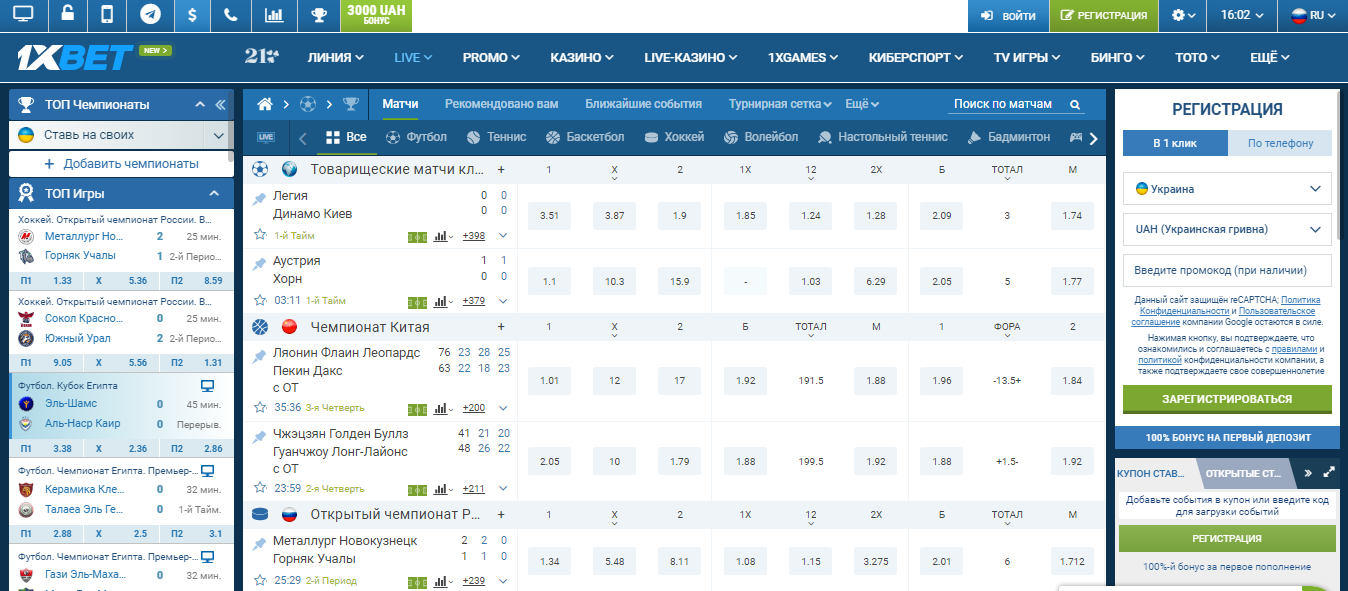Click the search magnifier in match search
Image resolution: width=1348 pixels, height=591 pixels.
(x=1075, y=104)
